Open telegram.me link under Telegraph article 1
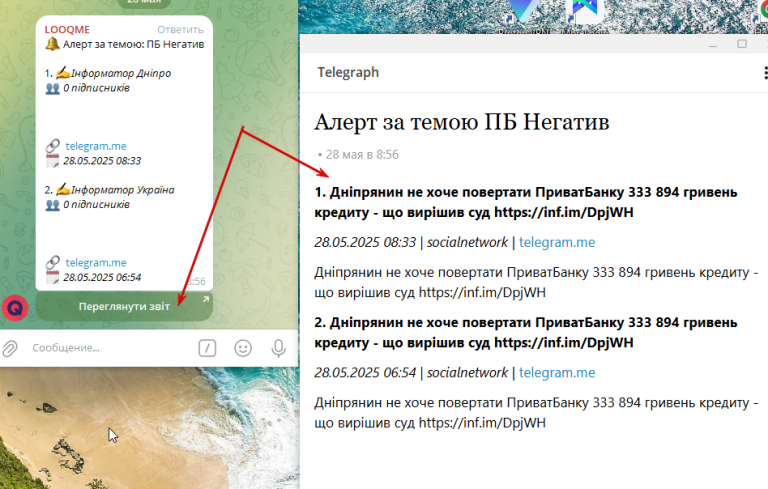 click(x=557, y=242)
